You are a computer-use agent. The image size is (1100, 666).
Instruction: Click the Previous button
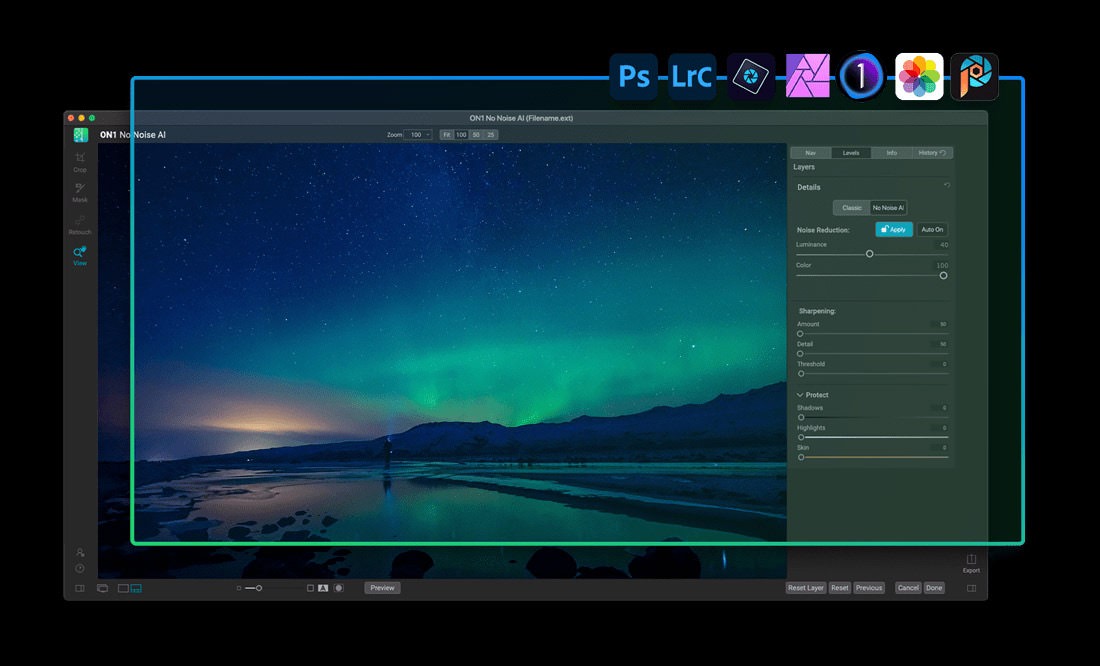point(868,588)
